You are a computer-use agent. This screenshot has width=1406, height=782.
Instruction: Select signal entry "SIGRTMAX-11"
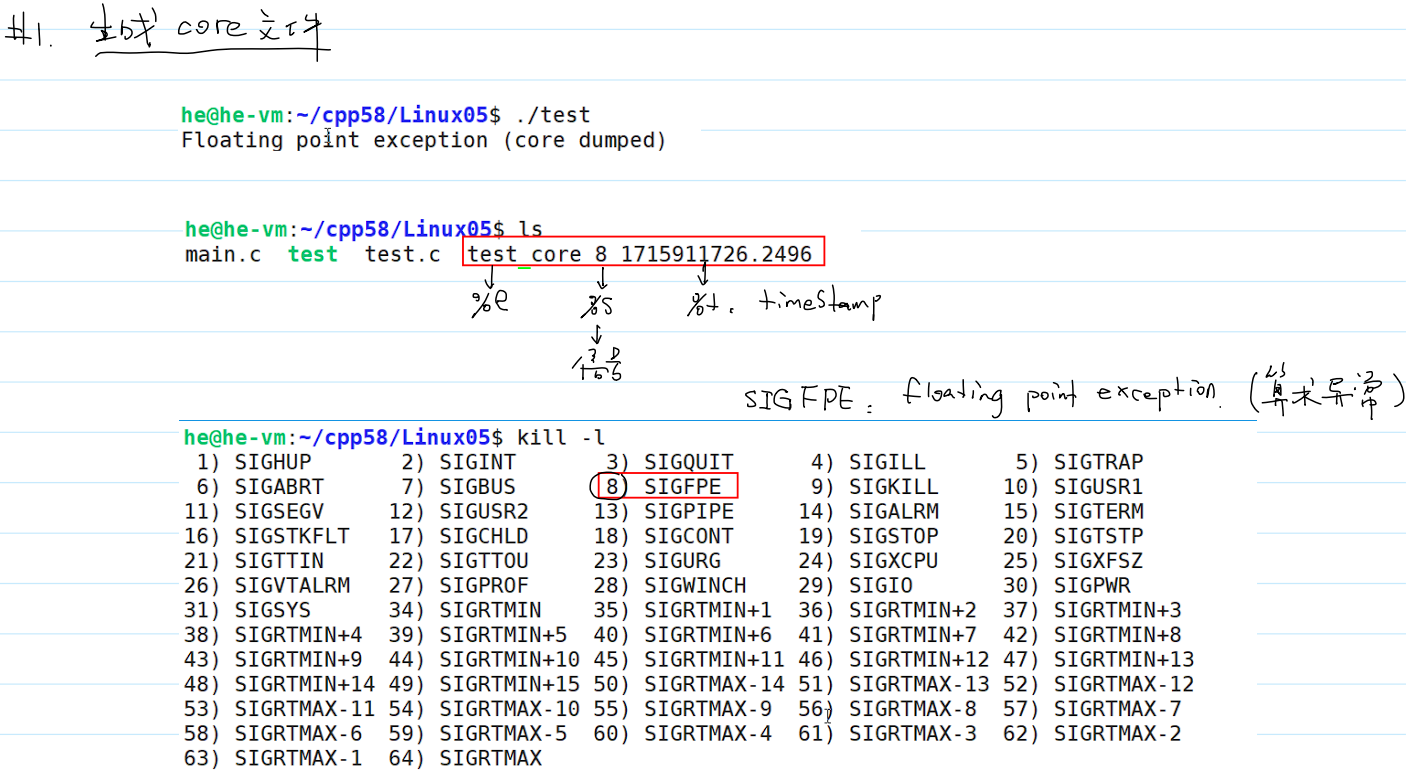305,709
